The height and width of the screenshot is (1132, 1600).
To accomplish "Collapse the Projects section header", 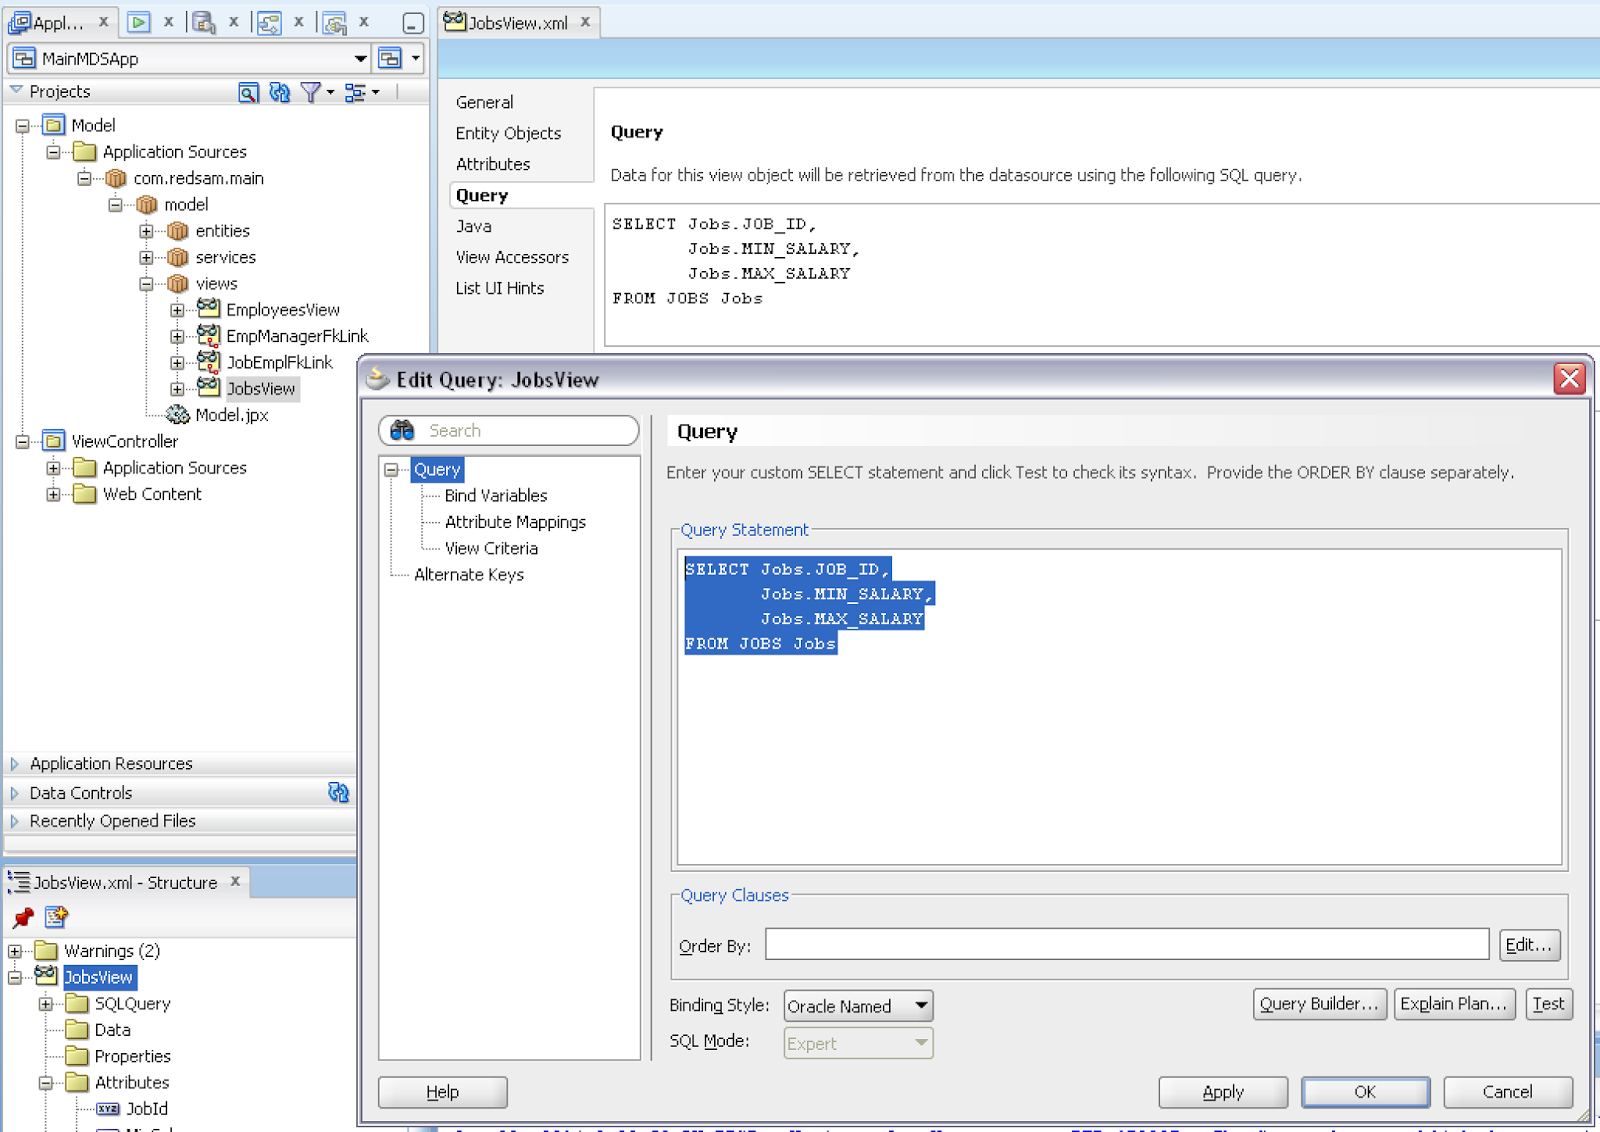I will [x=16, y=91].
